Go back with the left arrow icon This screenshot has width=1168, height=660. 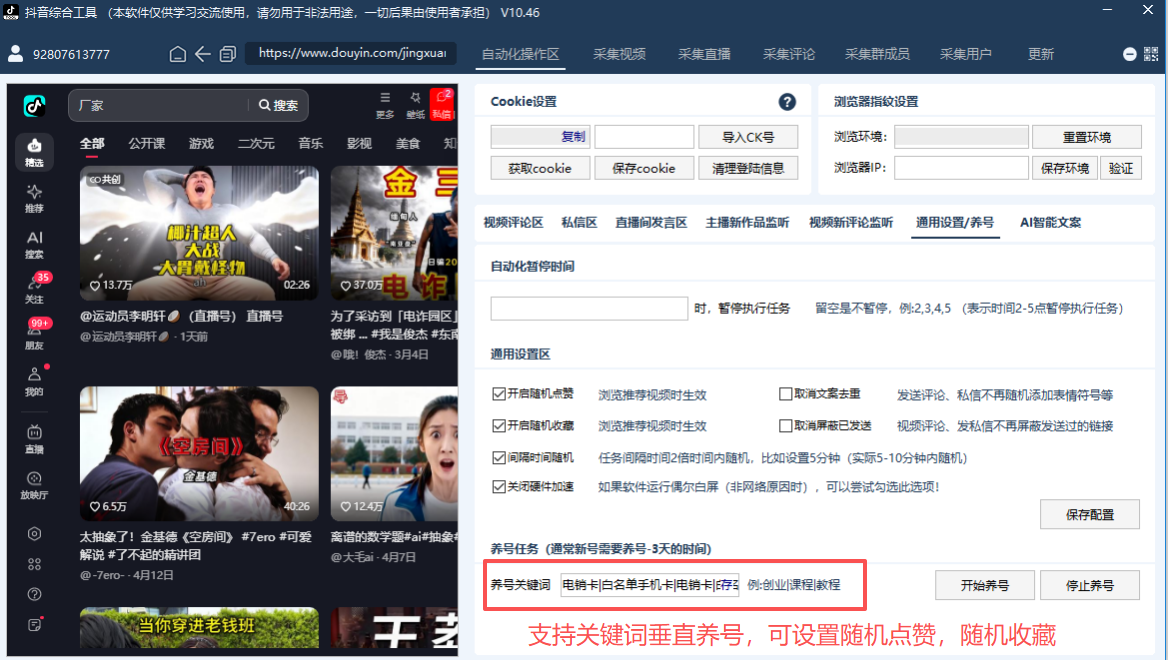(x=203, y=54)
